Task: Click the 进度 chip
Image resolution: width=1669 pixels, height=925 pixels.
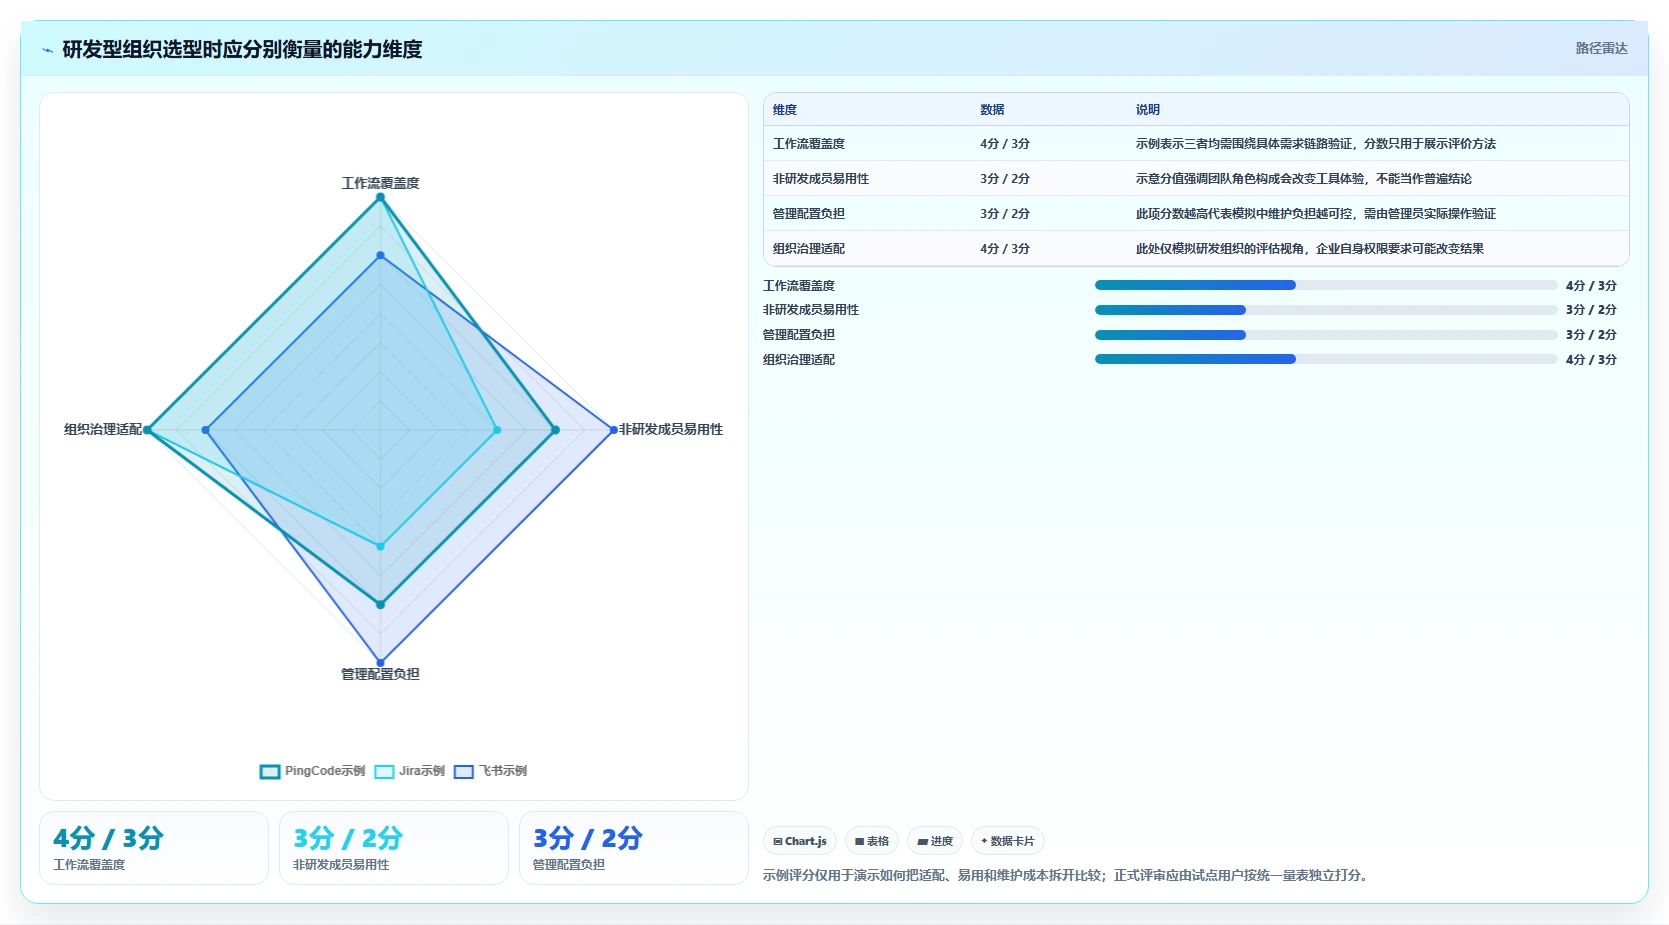Action: 935,841
